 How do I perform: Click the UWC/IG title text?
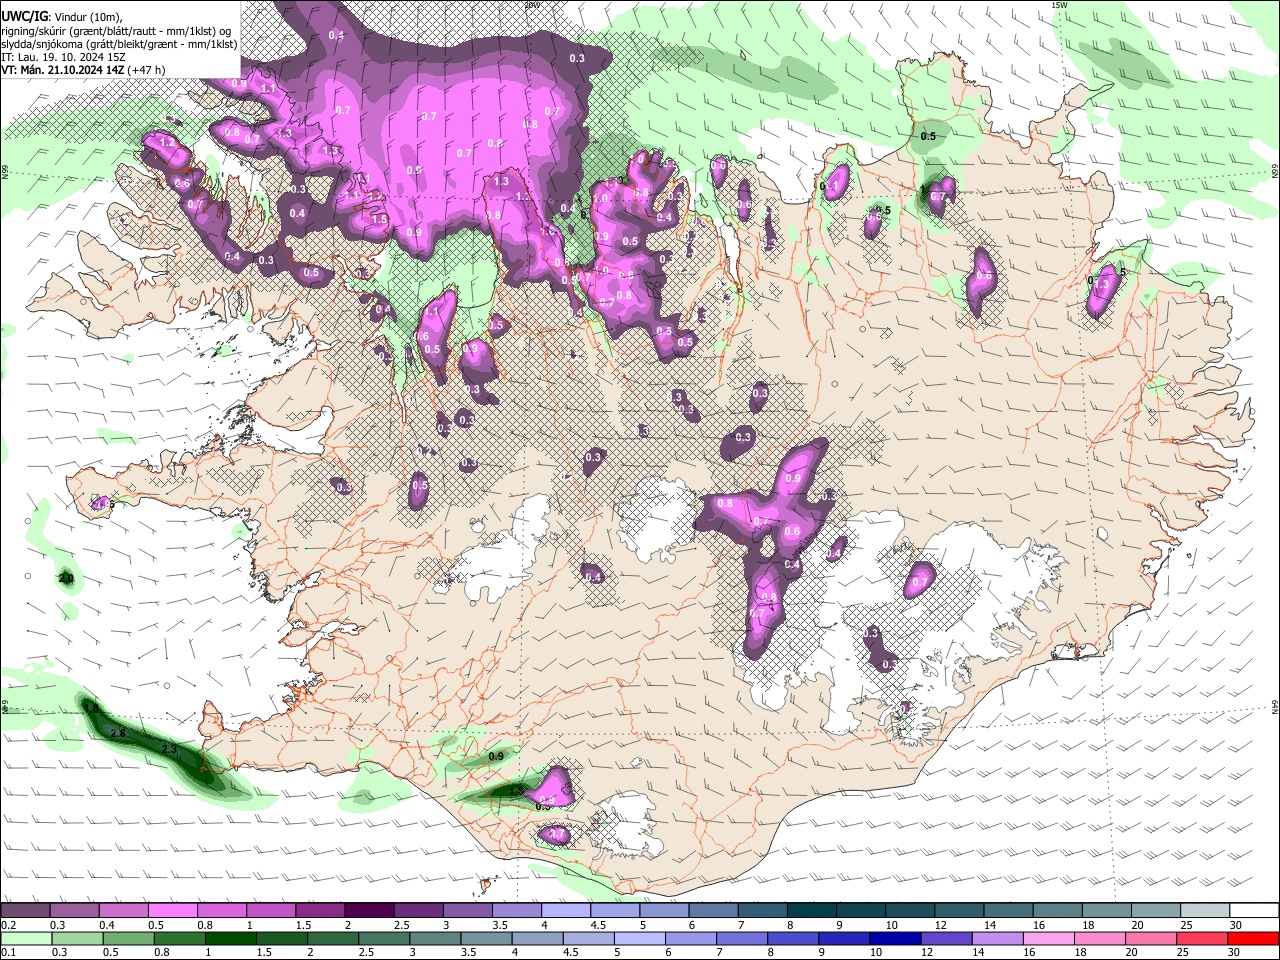pyautogui.click(x=23, y=16)
